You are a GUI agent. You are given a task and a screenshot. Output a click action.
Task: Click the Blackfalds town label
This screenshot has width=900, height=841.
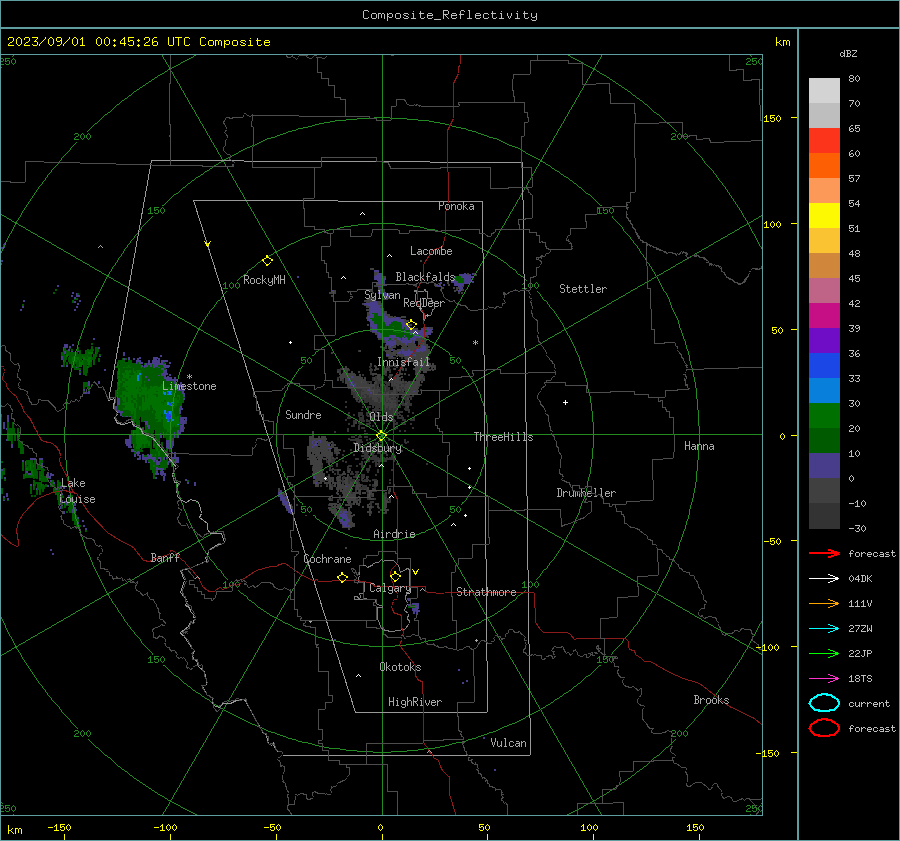tap(425, 277)
